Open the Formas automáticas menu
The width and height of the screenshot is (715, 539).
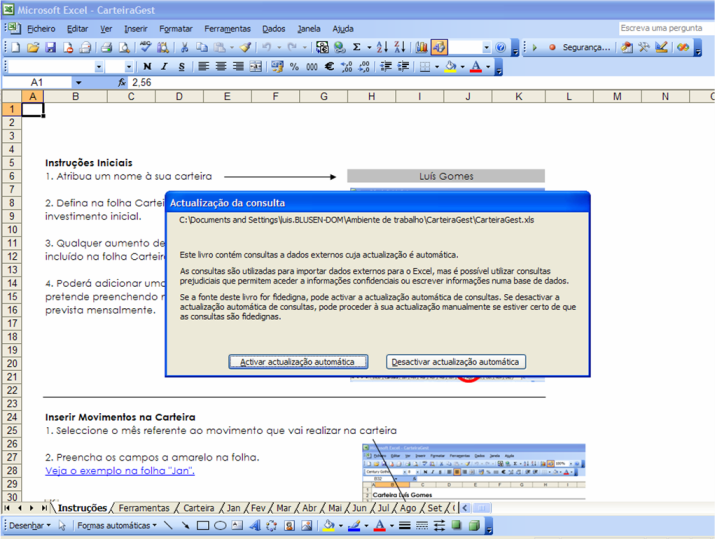[117, 526]
